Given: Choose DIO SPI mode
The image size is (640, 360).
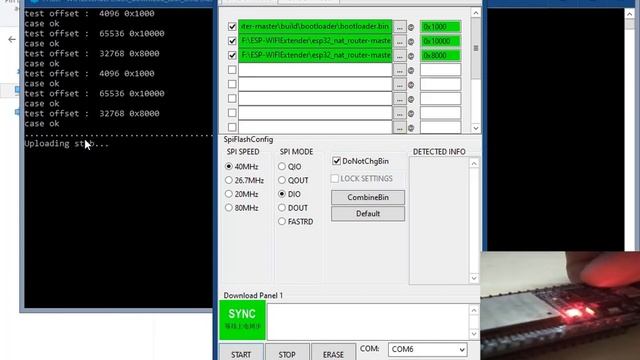Looking at the screenshot, I should [x=282, y=194].
